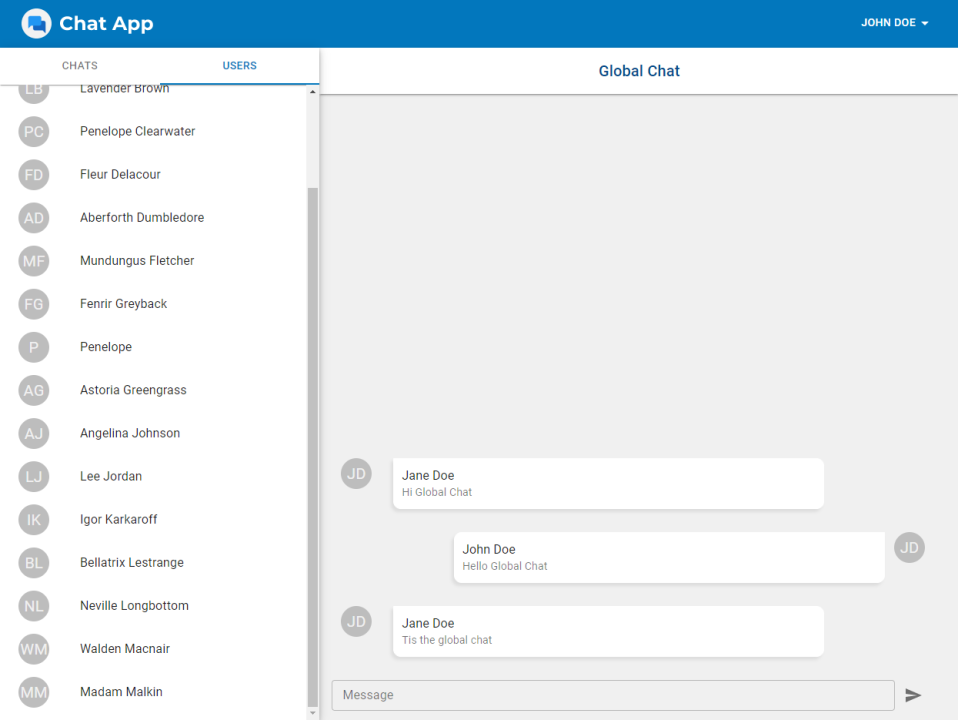Focus the Message input field
This screenshot has height=720, width=958.
(x=613, y=695)
